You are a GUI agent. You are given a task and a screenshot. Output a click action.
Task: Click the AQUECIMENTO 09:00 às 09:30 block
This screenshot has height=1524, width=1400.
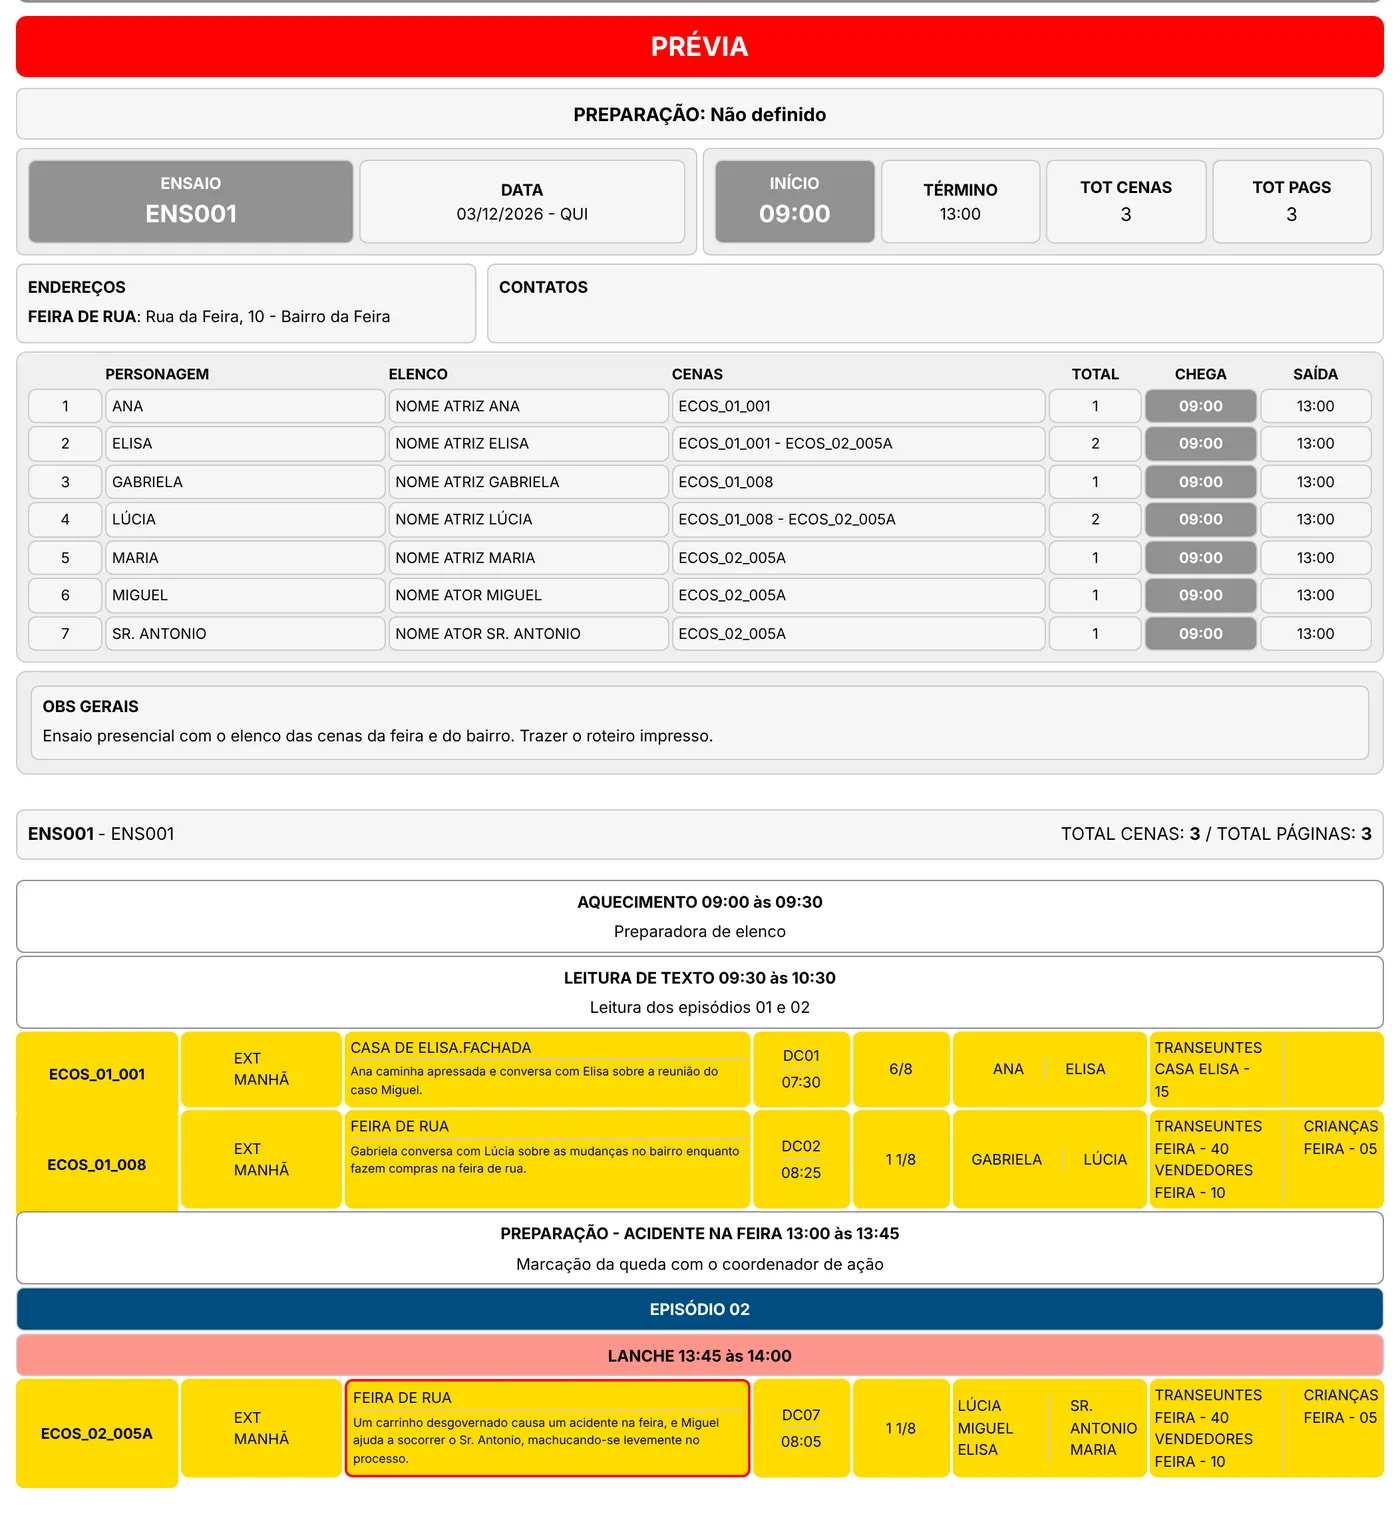click(x=700, y=916)
